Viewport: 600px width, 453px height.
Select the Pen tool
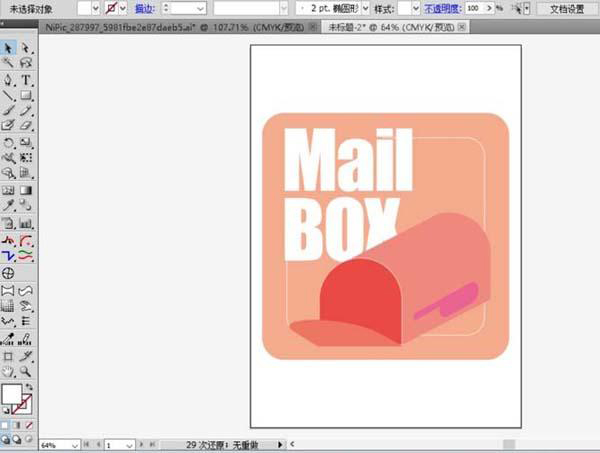click(x=8, y=80)
